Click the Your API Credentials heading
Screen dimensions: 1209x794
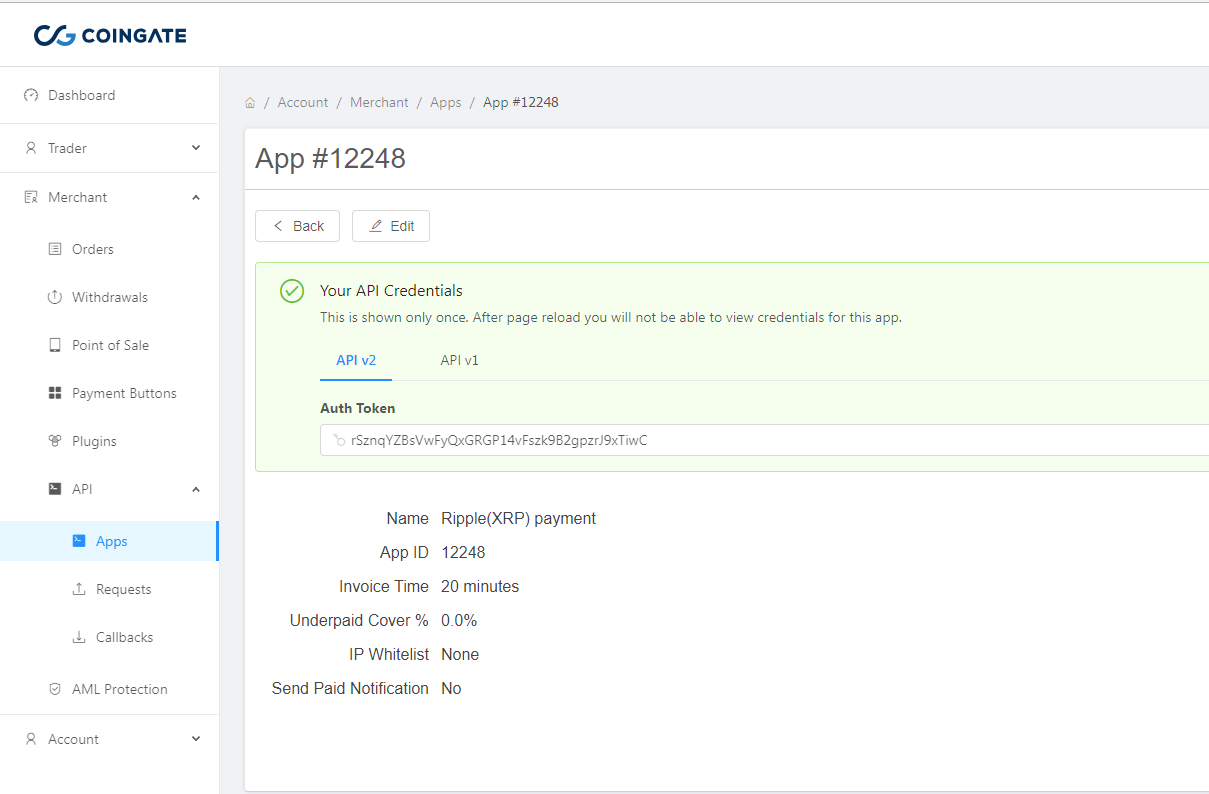point(391,291)
